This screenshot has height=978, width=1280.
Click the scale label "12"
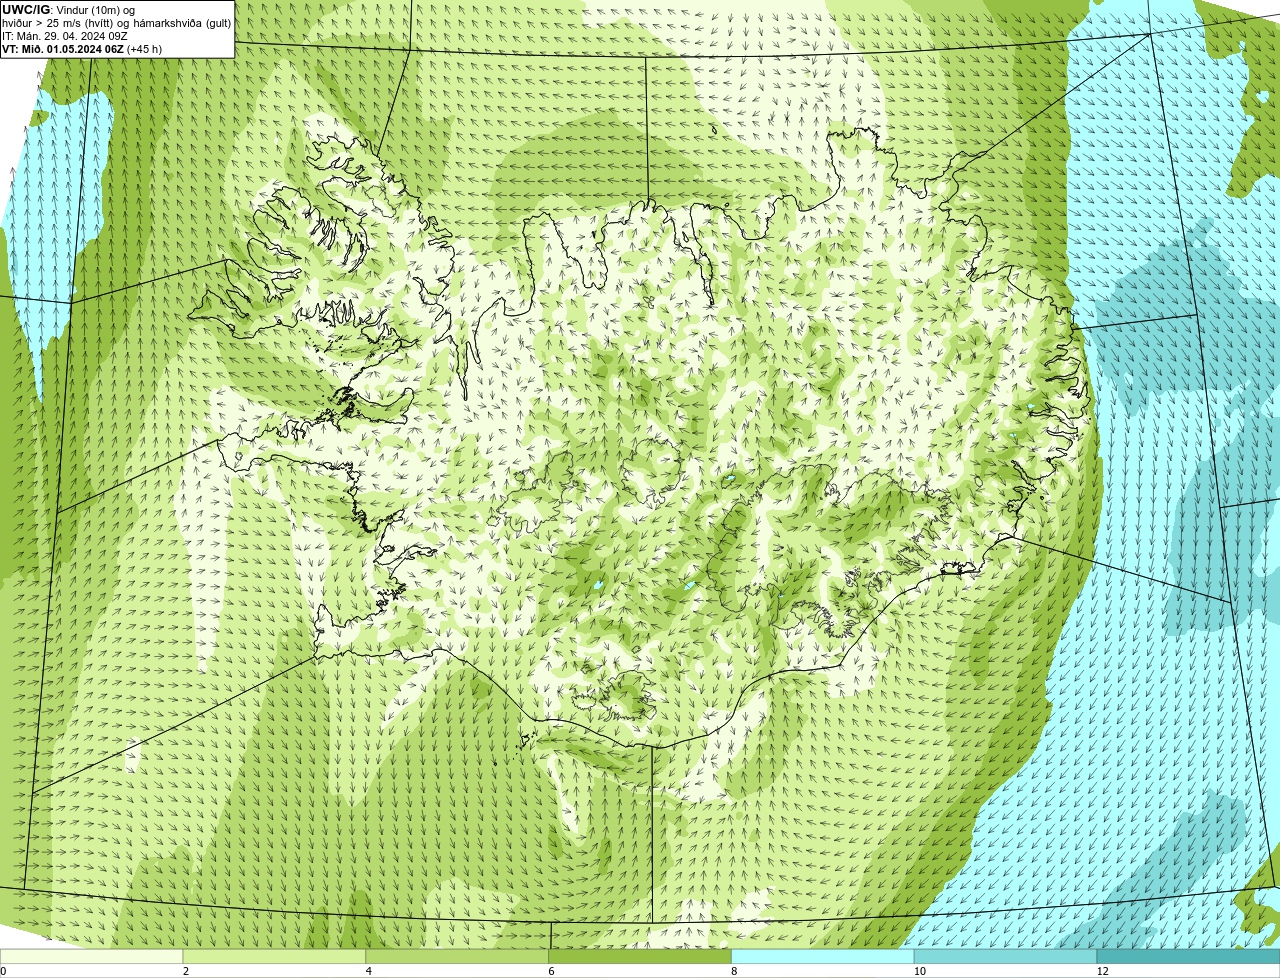[1102, 971]
